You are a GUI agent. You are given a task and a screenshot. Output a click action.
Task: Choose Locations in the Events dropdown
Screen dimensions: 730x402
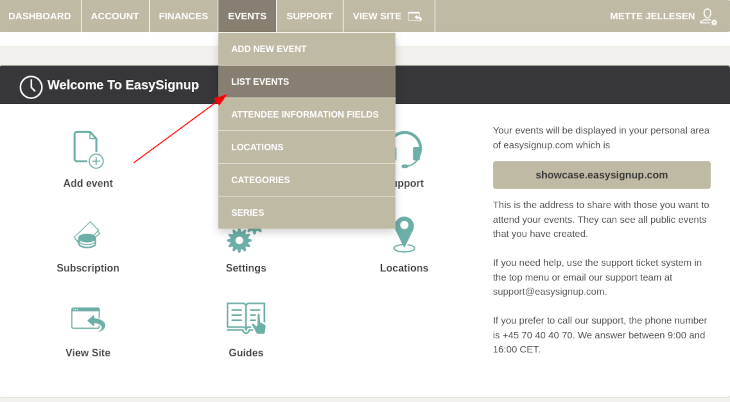[x=307, y=147]
